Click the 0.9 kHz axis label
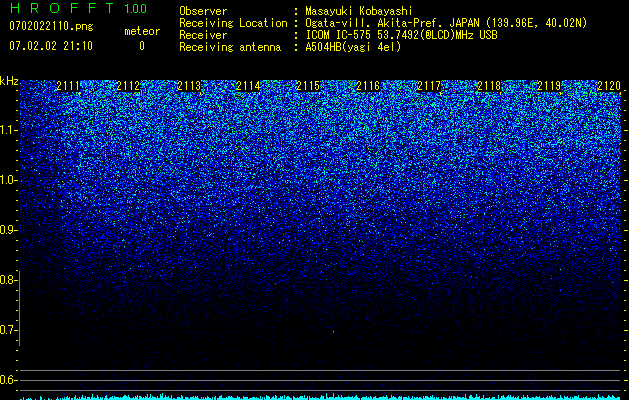 (x=8, y=230)
